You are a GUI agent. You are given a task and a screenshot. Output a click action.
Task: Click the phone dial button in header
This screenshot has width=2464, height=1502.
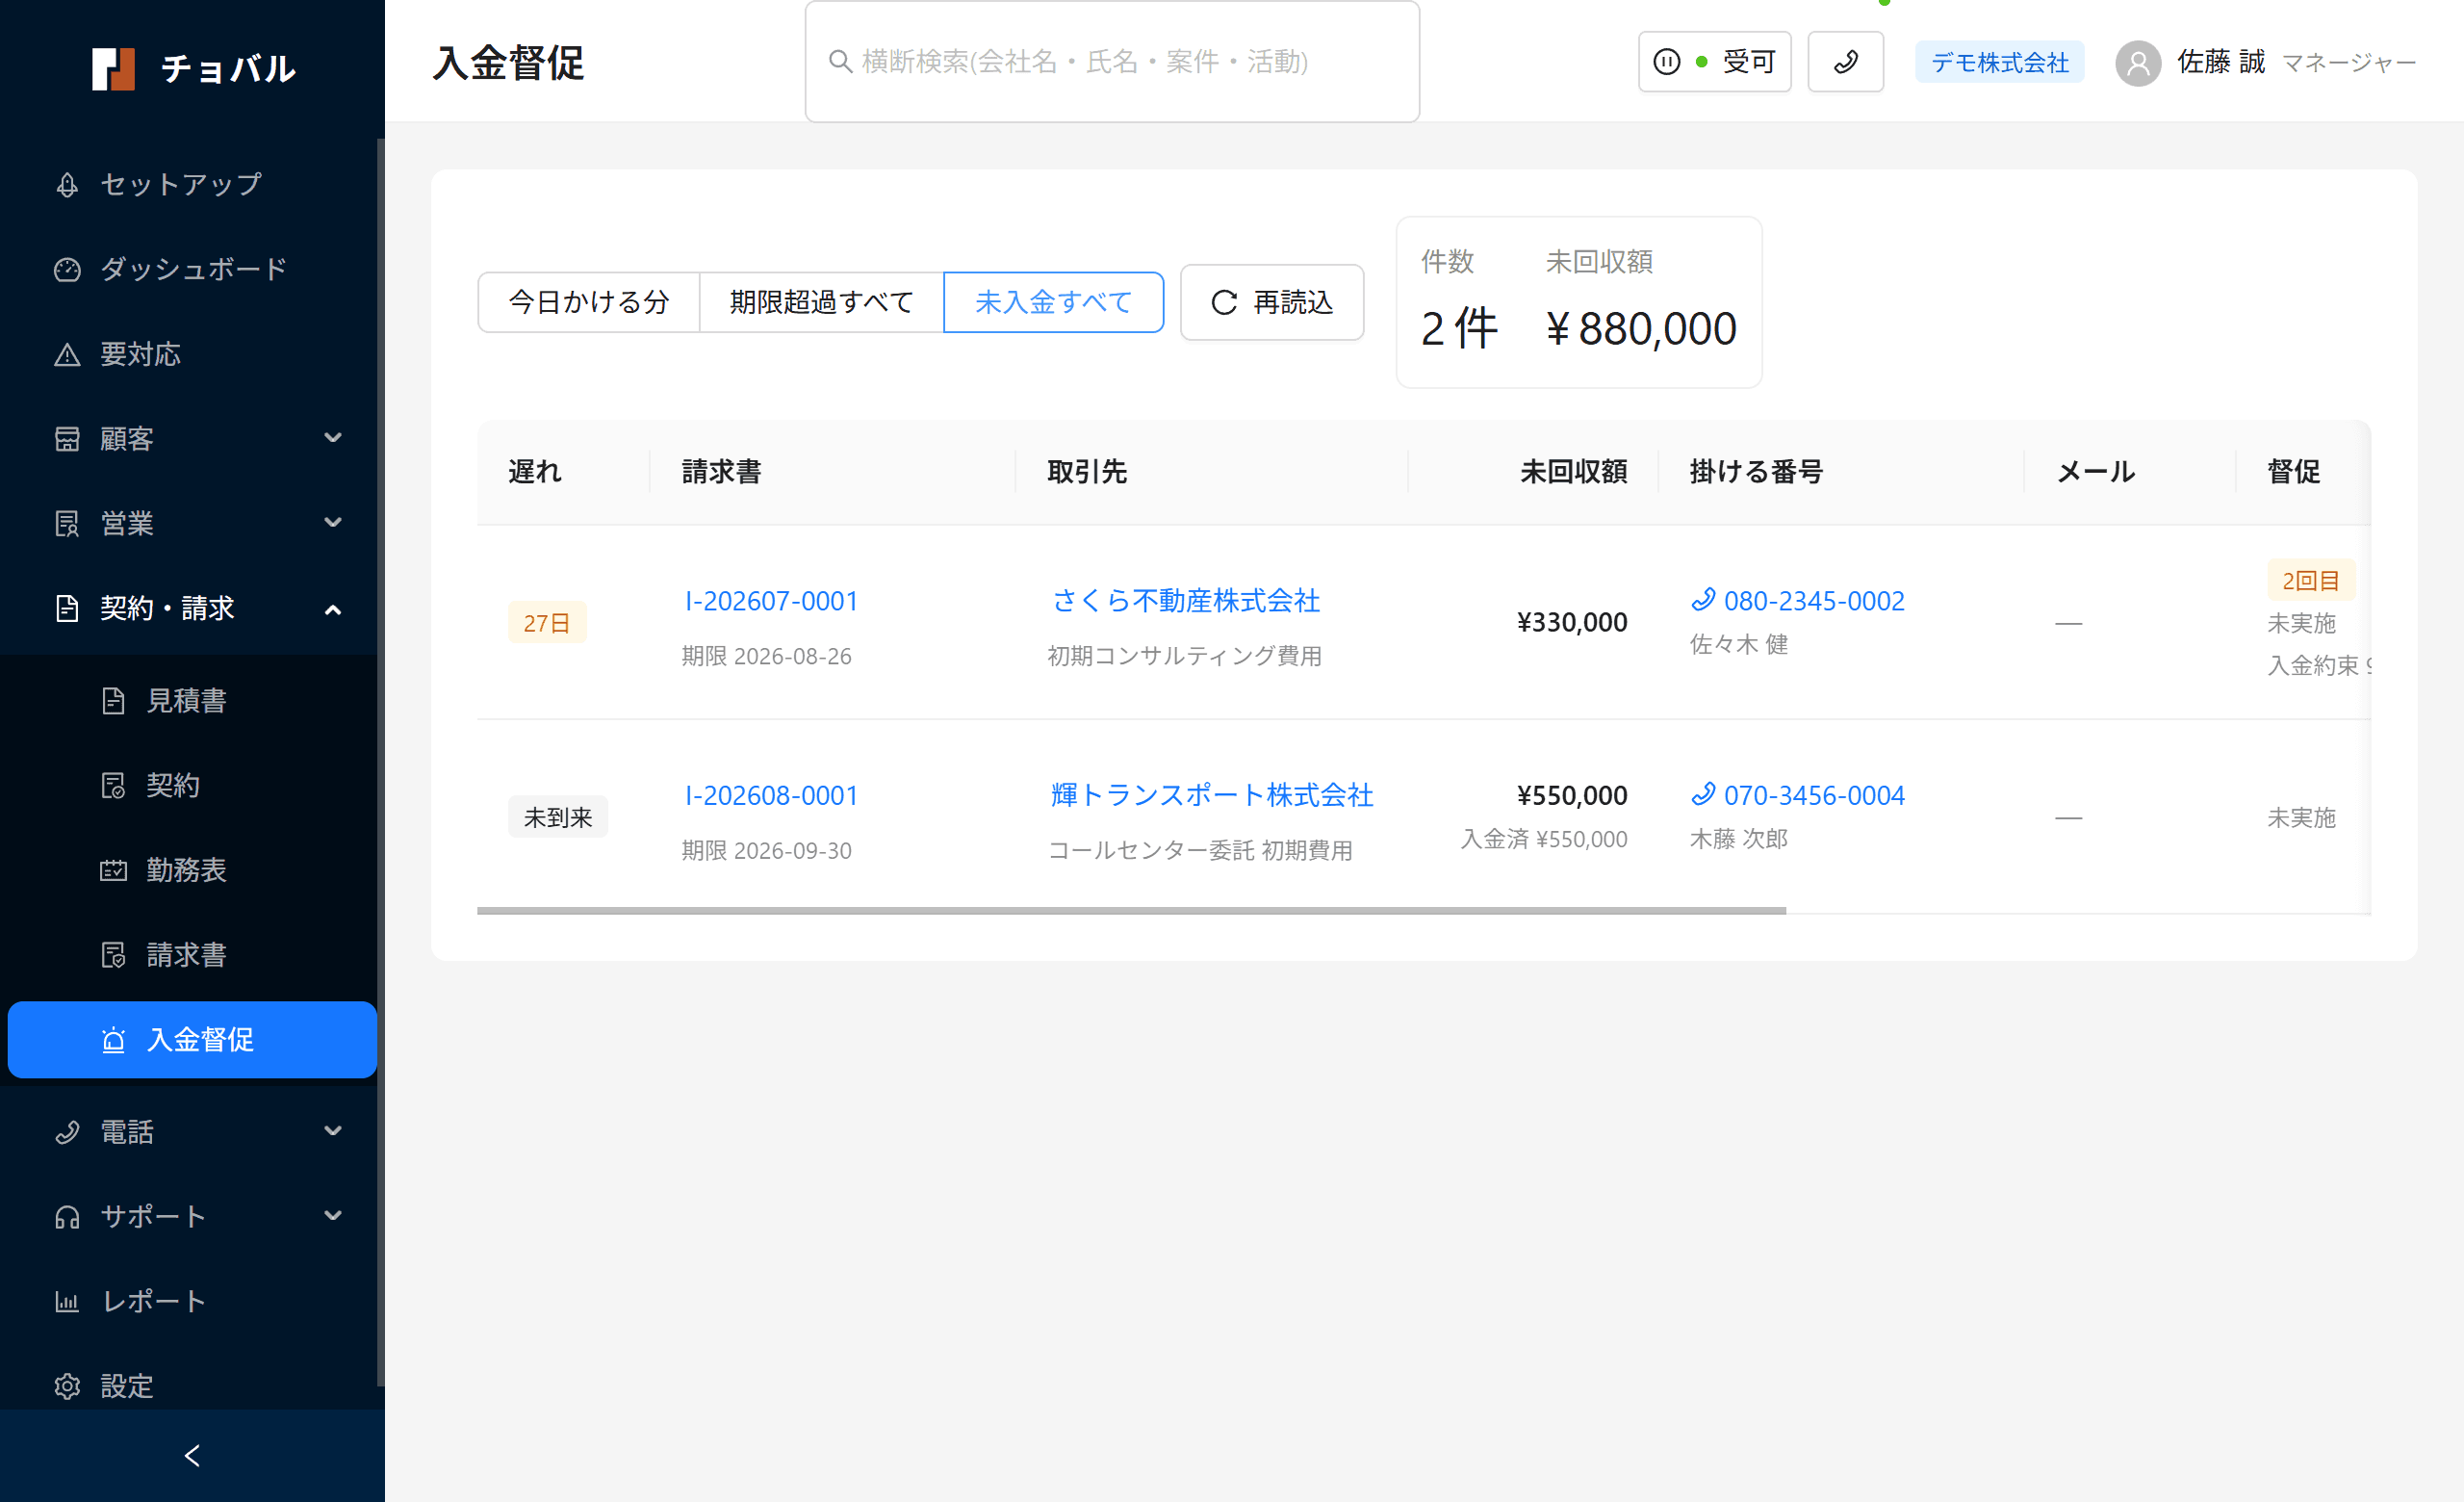pyautogui.click(x=1845, y=62)
